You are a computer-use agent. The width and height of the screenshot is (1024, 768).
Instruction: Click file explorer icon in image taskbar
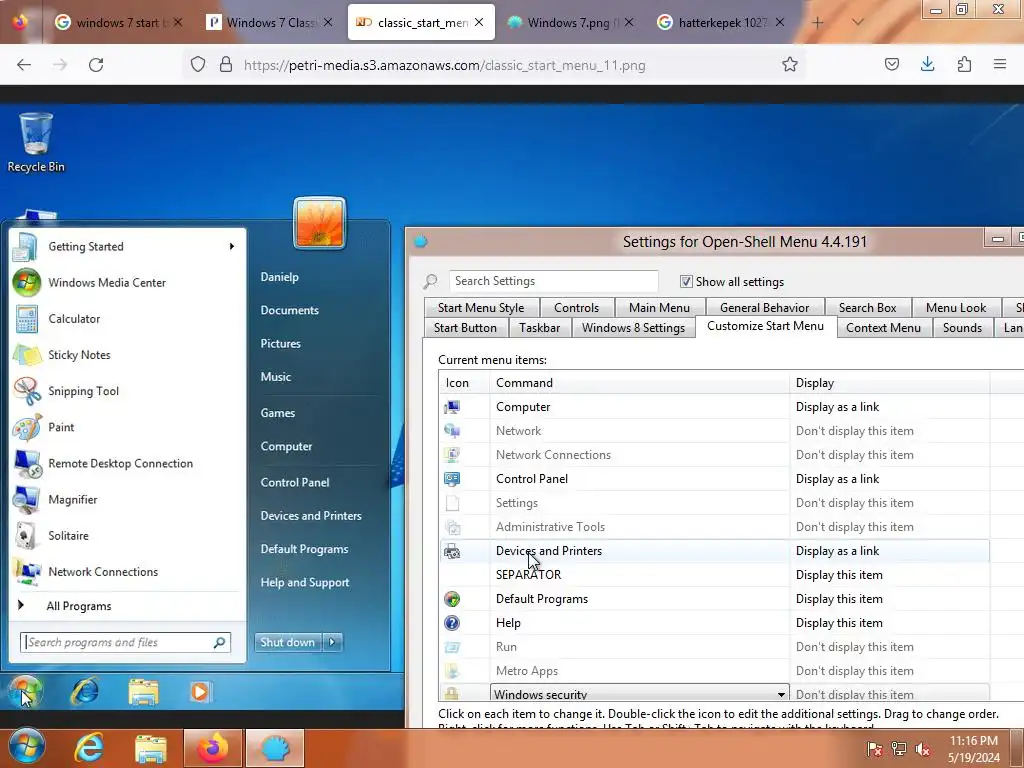pyautogui.click(x=144, y=692)
